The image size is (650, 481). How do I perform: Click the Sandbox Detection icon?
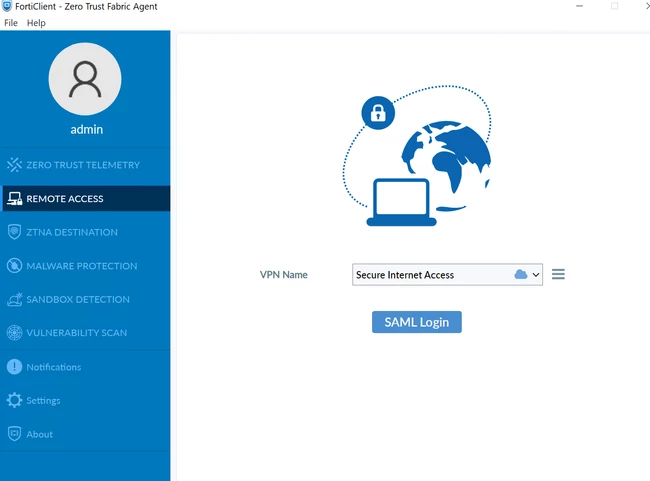[15, 299]
